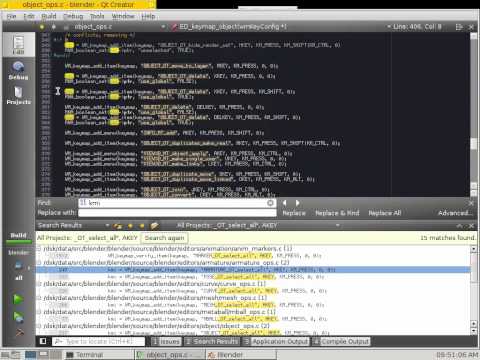Click the Find text field
The image size is (480, 360).
coord(177,203)
